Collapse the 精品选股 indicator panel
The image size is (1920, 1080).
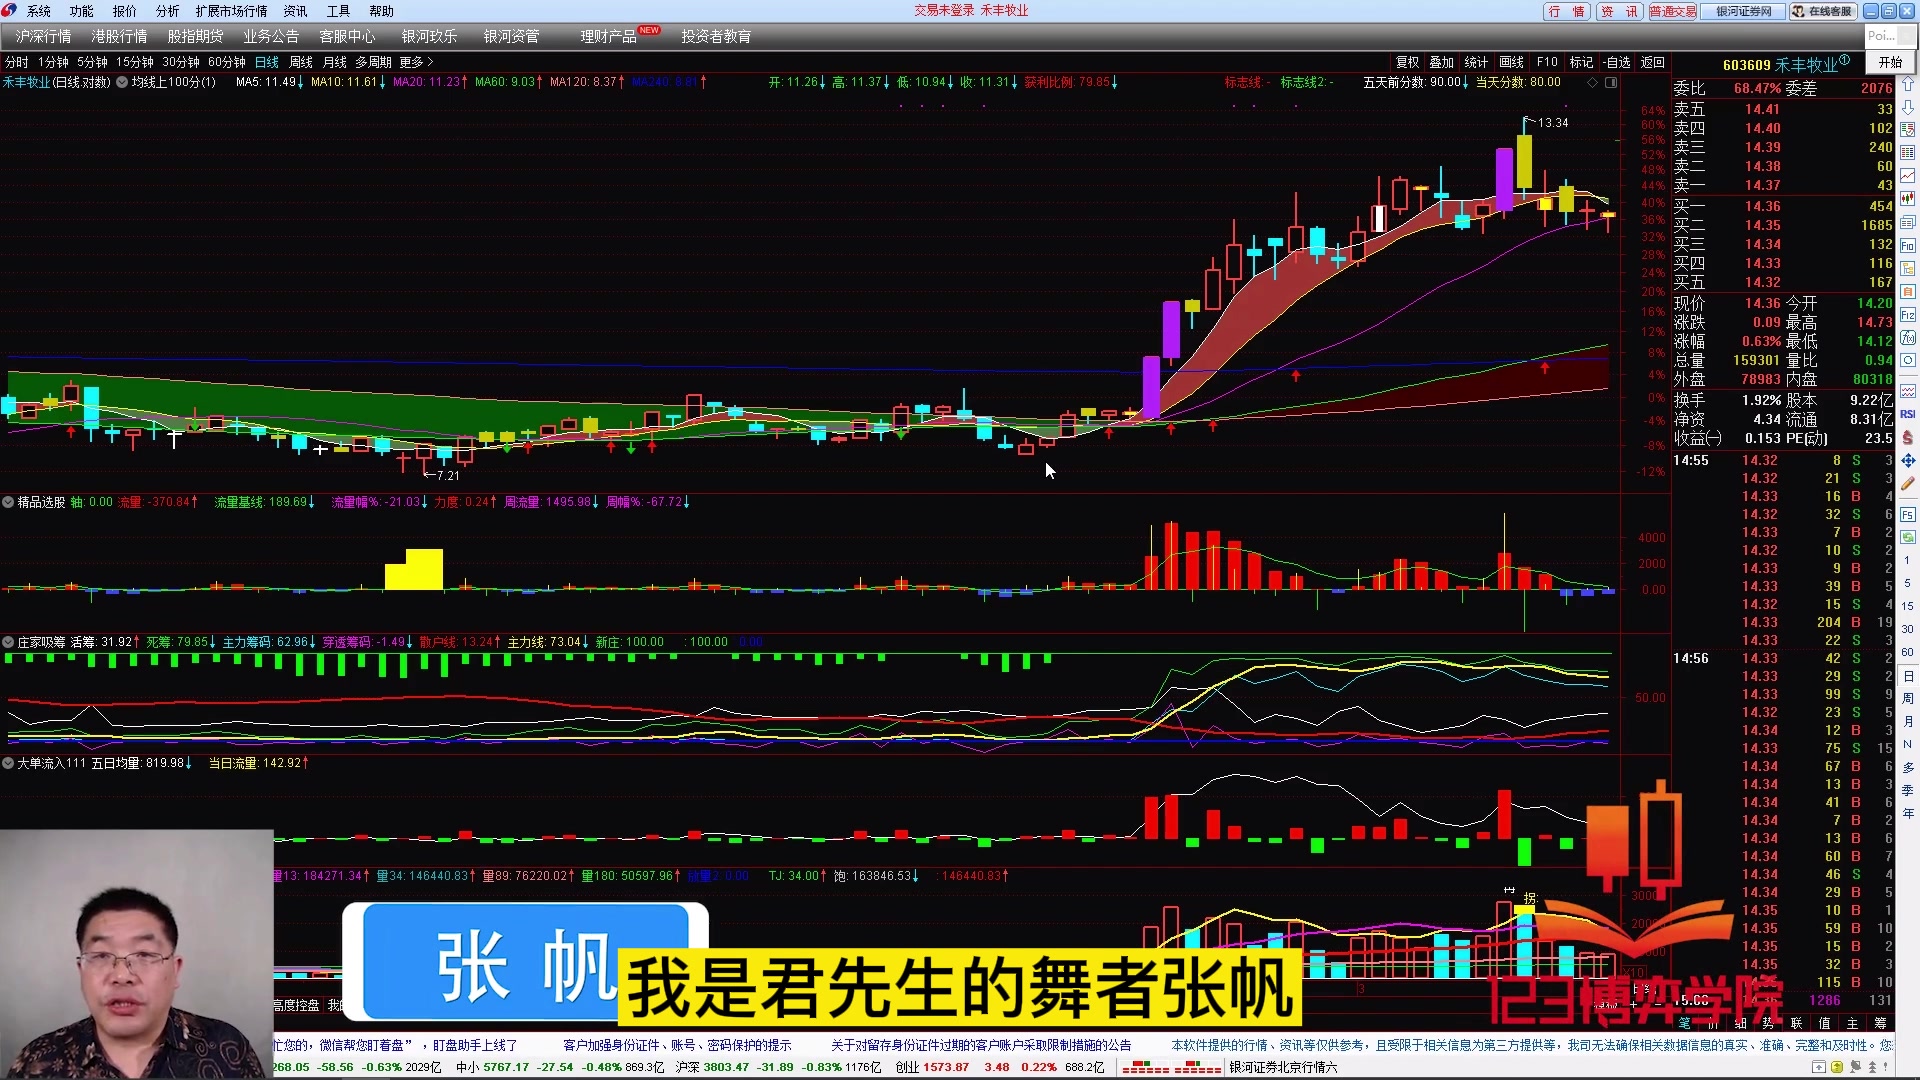click(7, 501)
